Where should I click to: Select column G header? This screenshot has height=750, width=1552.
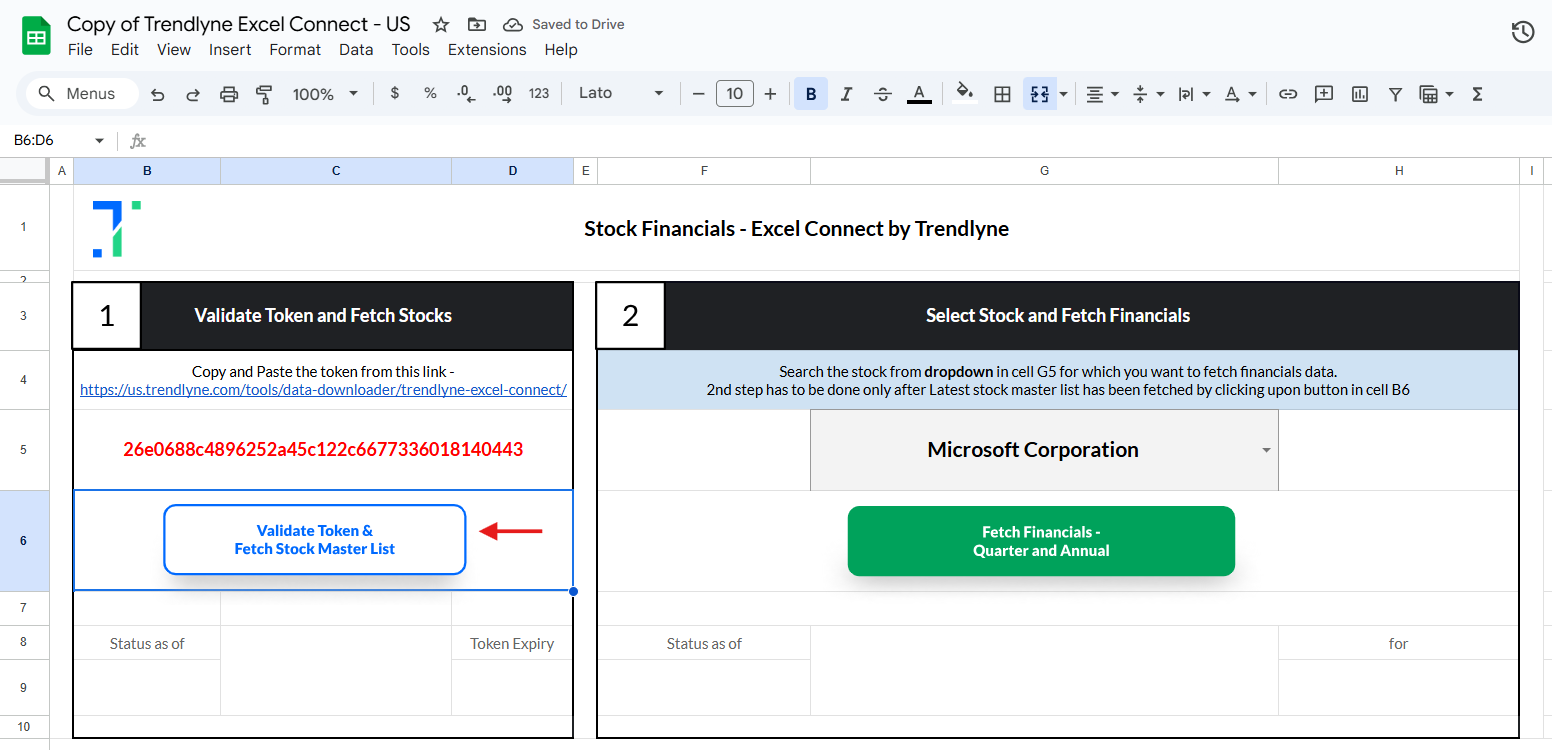pos(1044,171)
